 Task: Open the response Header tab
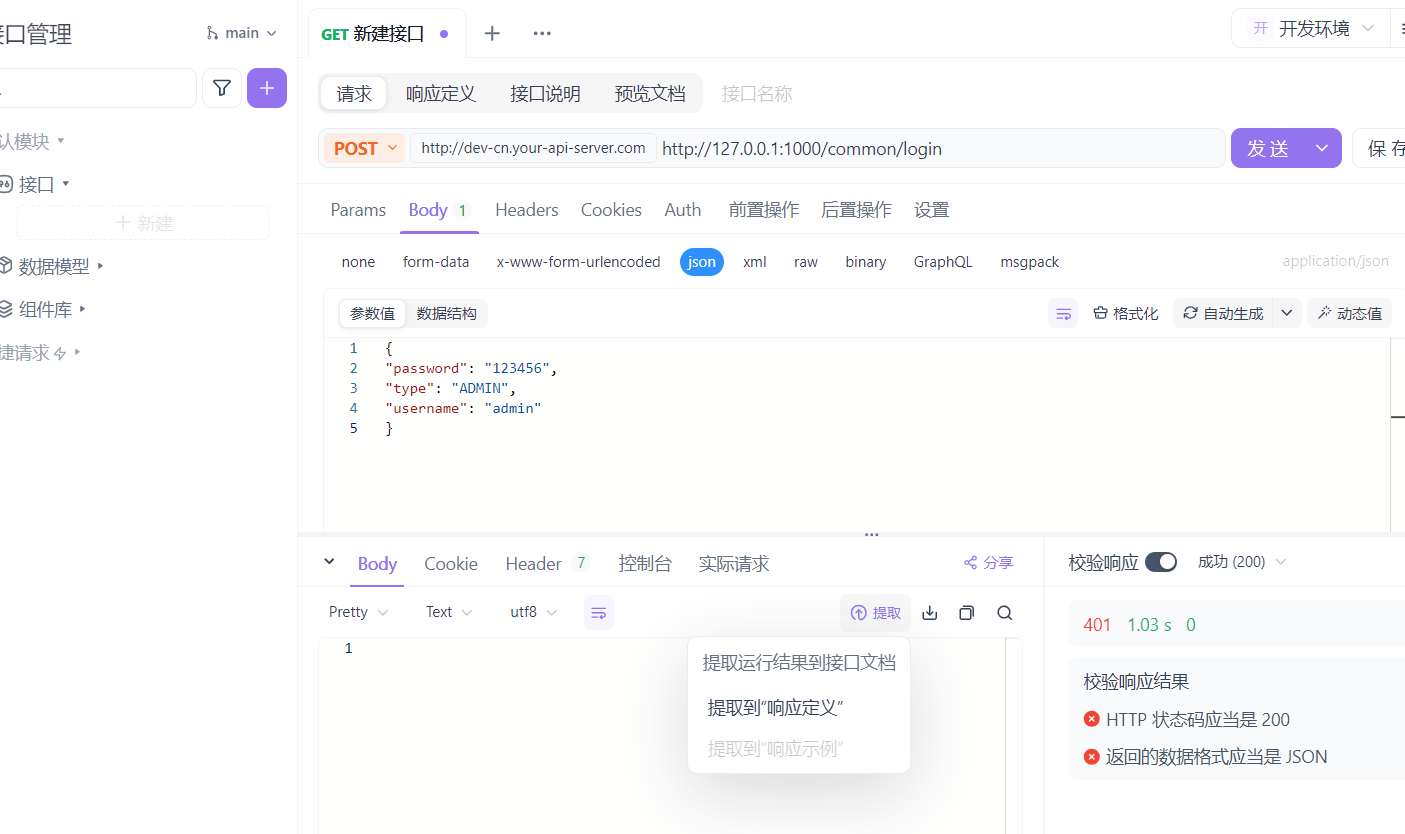tap(547, 564)
